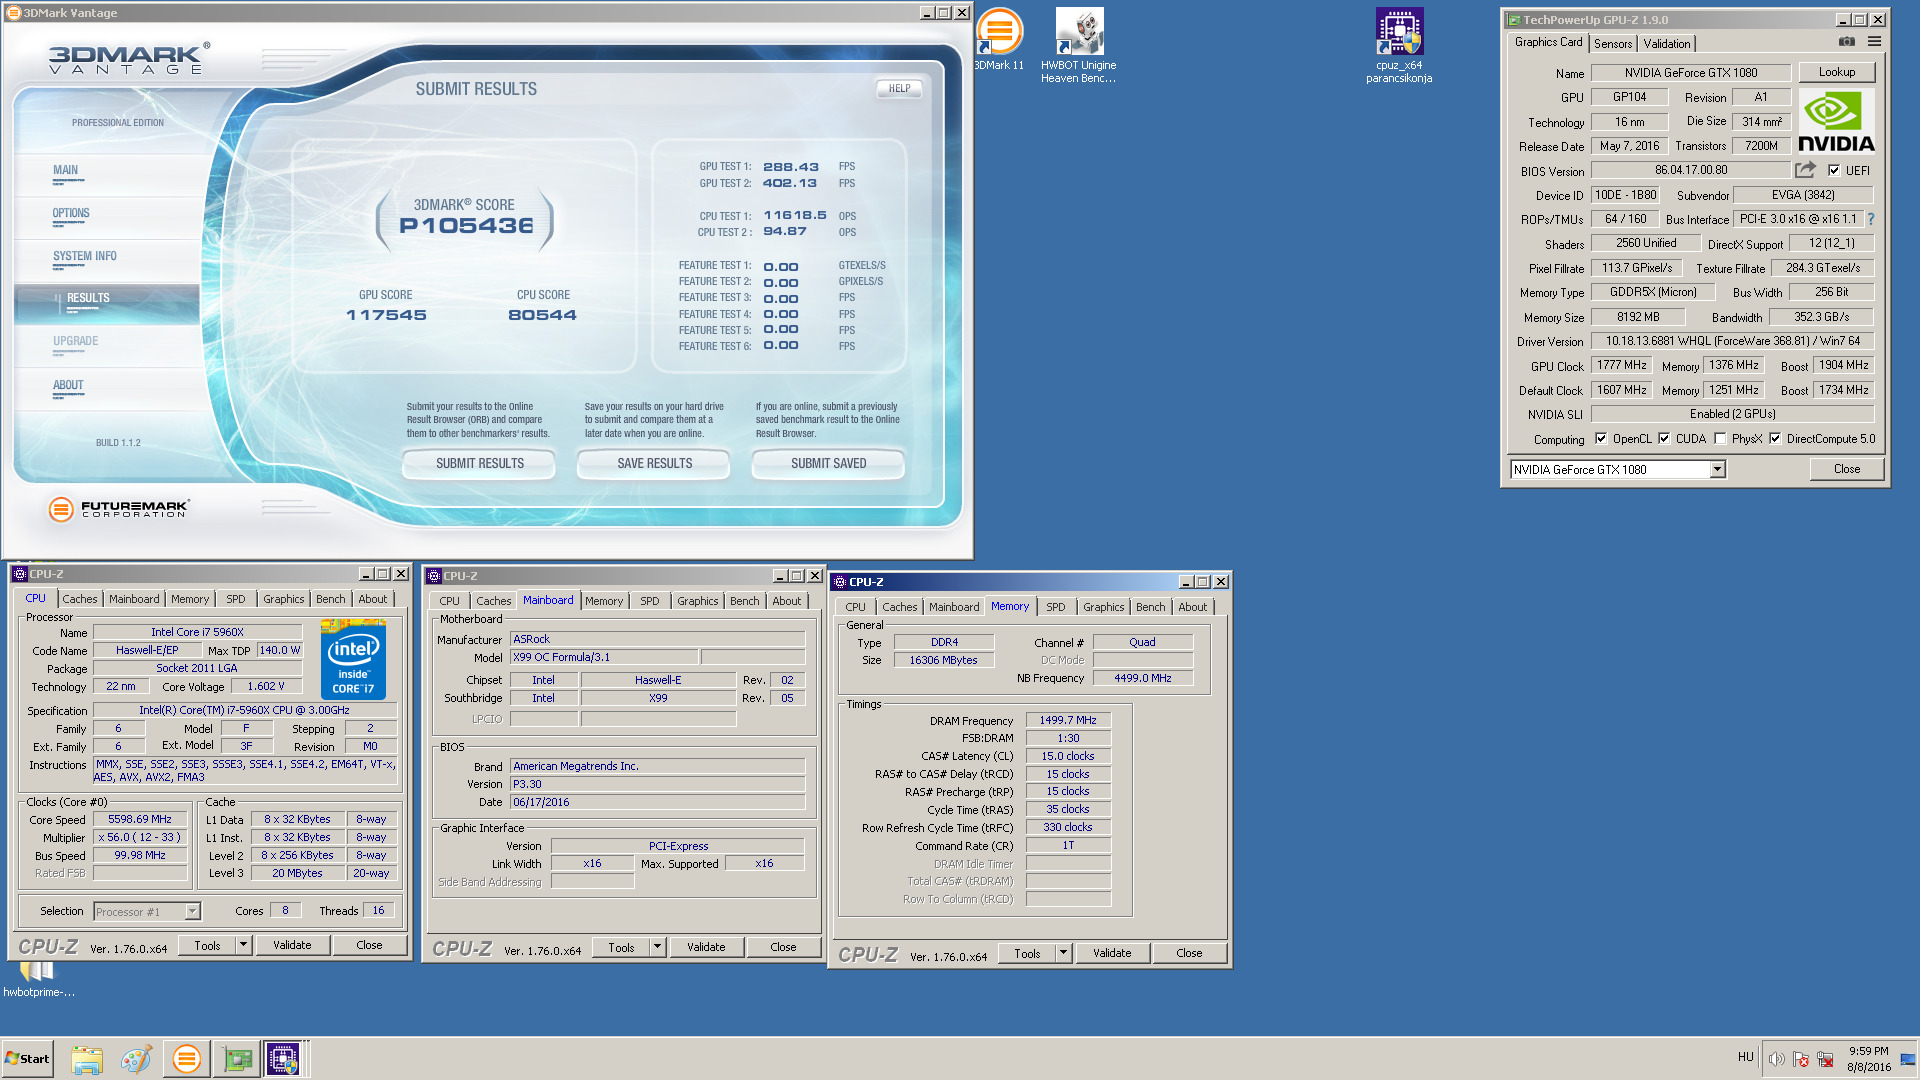Image resolution: width=1920 pixels, height=1080 pixels.
Task: Click the DRAM Frequency value 1499.7 MHz
Action: point(1067,720)
